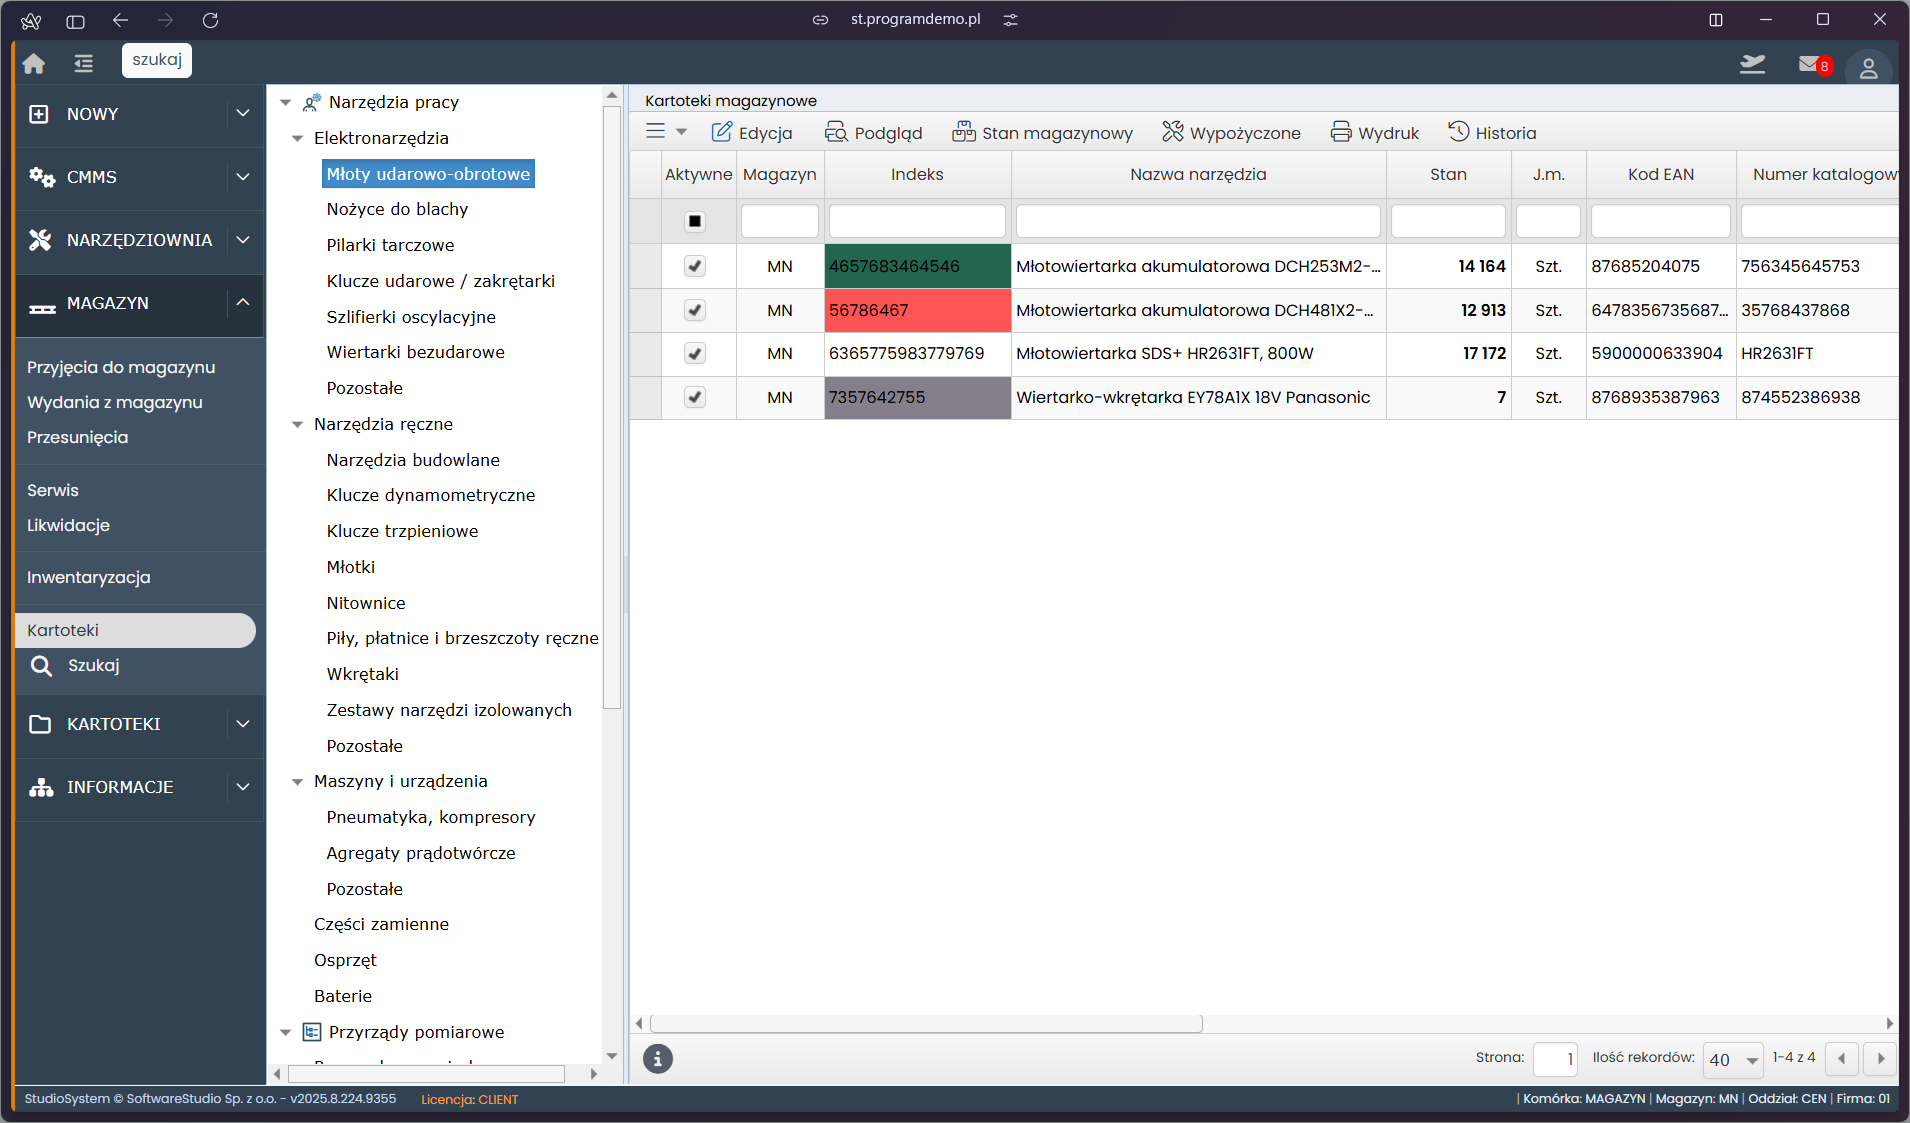Select Pilarki tarczowe in the tree
This screenshot has height=1123, width=1910.
pyautogui.click(x=390, y=245)
